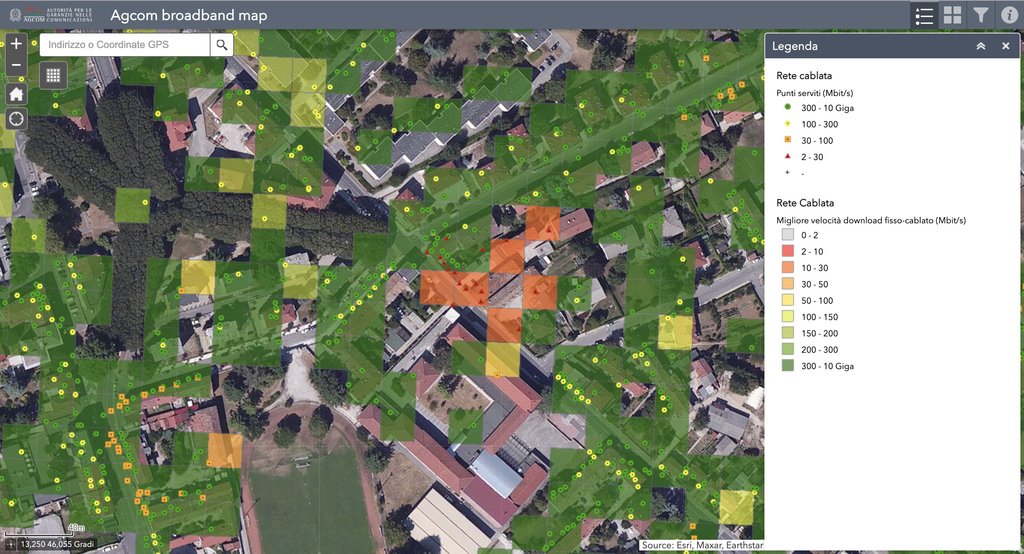The width and height of the screenshot is (1024, 554).
Task: Click the Esri, Maxar source attribution
Action: click(700, 545)
